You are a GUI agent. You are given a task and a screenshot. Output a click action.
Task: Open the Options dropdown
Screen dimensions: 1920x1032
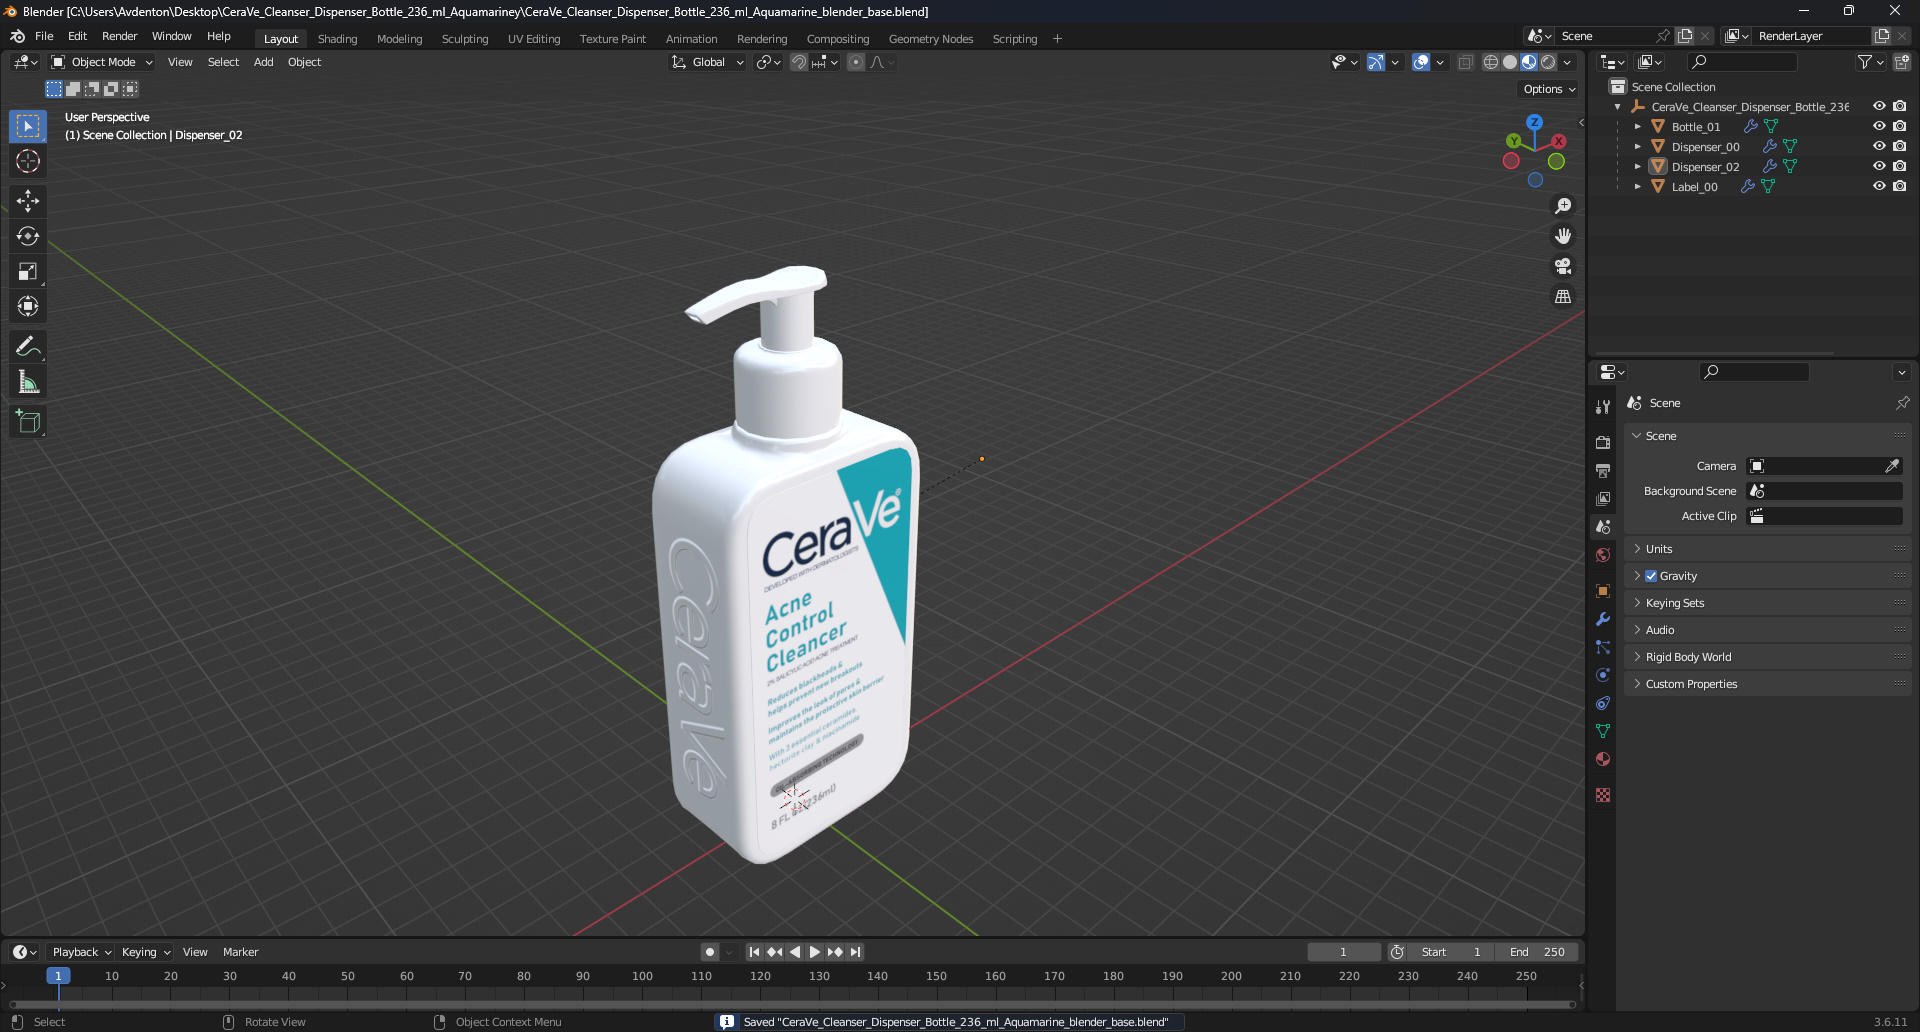tap(1549, 89)
